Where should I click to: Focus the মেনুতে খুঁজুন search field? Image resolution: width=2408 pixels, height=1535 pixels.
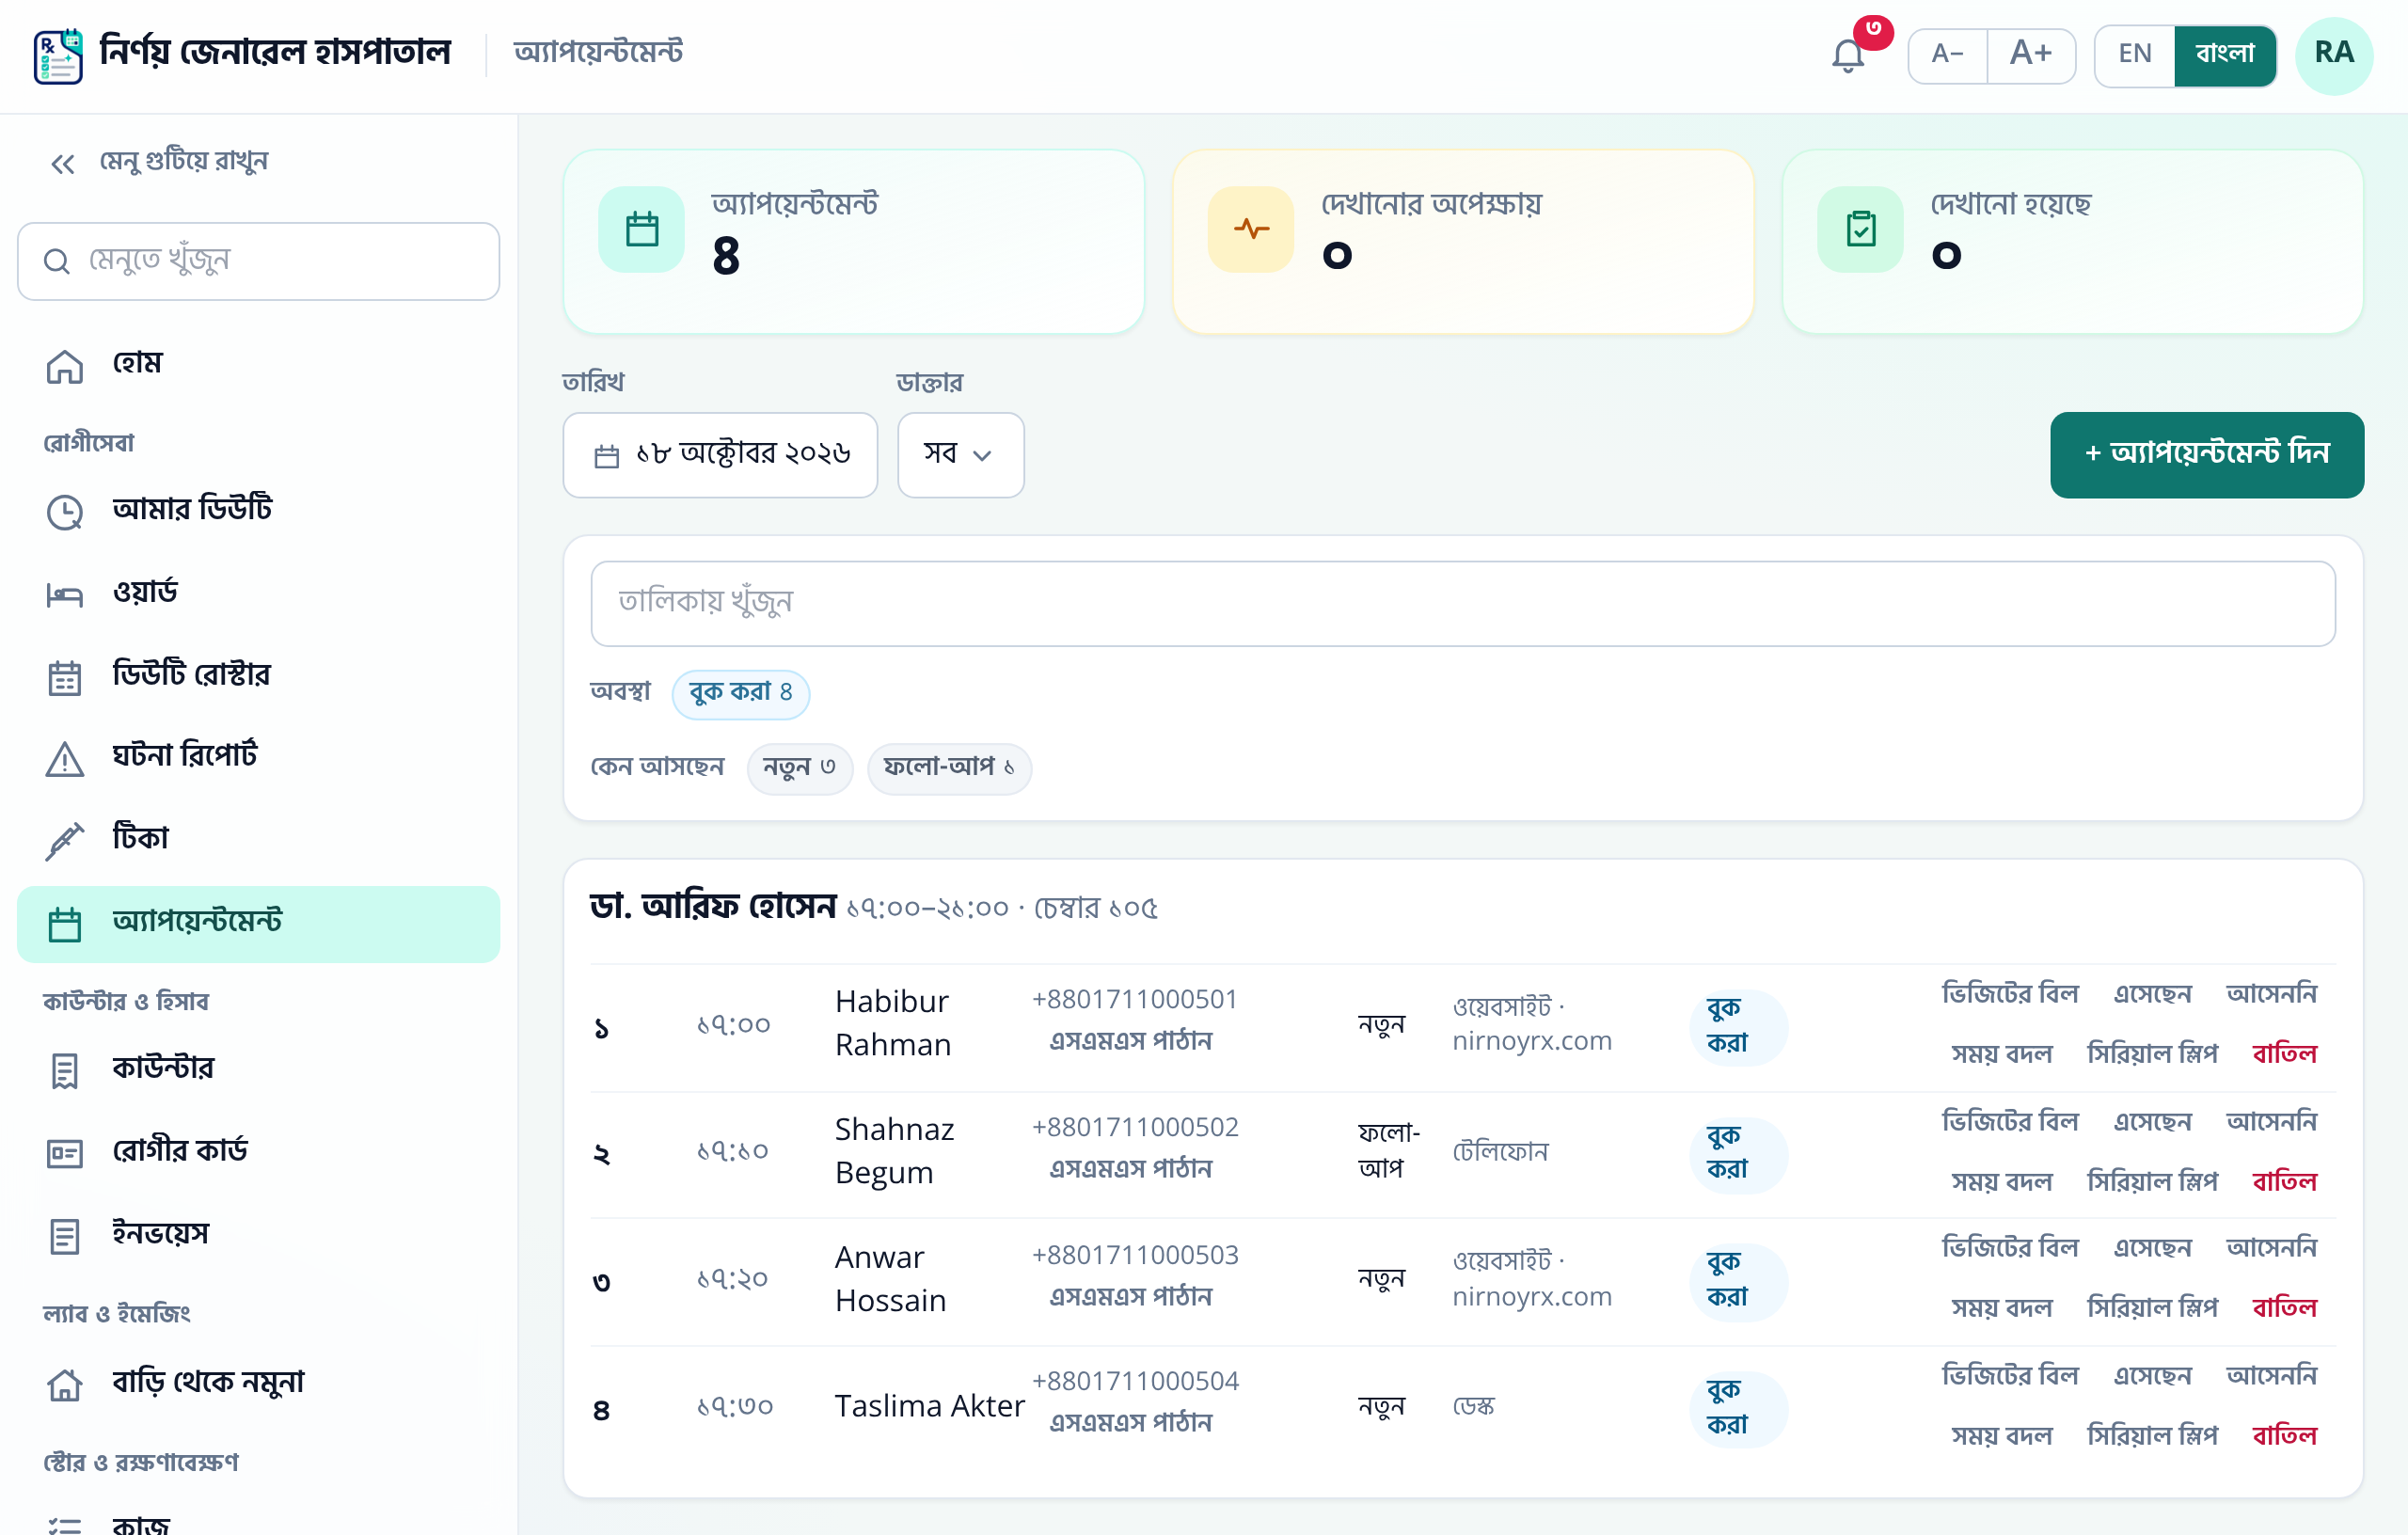pyautogui.click(x=258, y=261)
